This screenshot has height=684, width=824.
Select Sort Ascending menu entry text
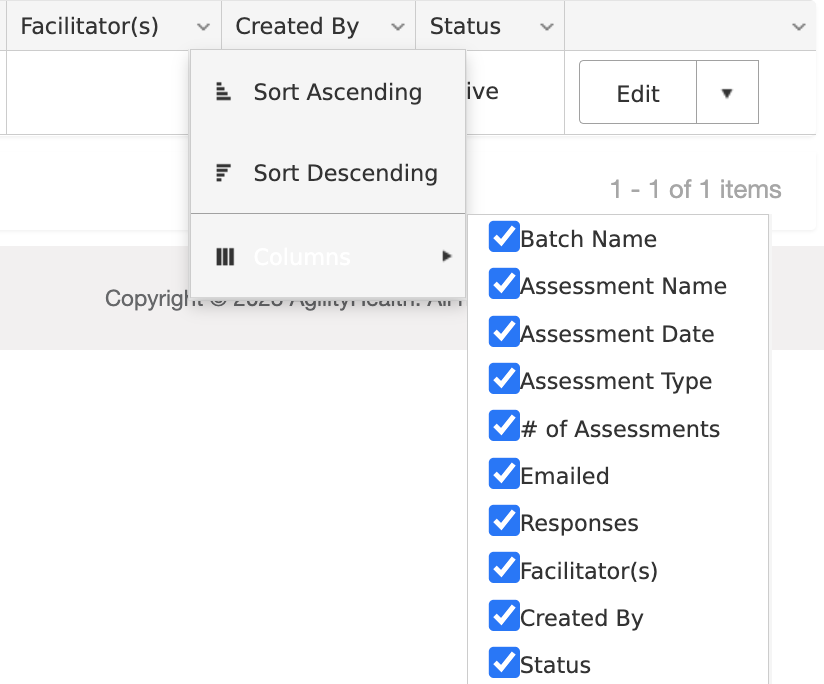point(338,92)
